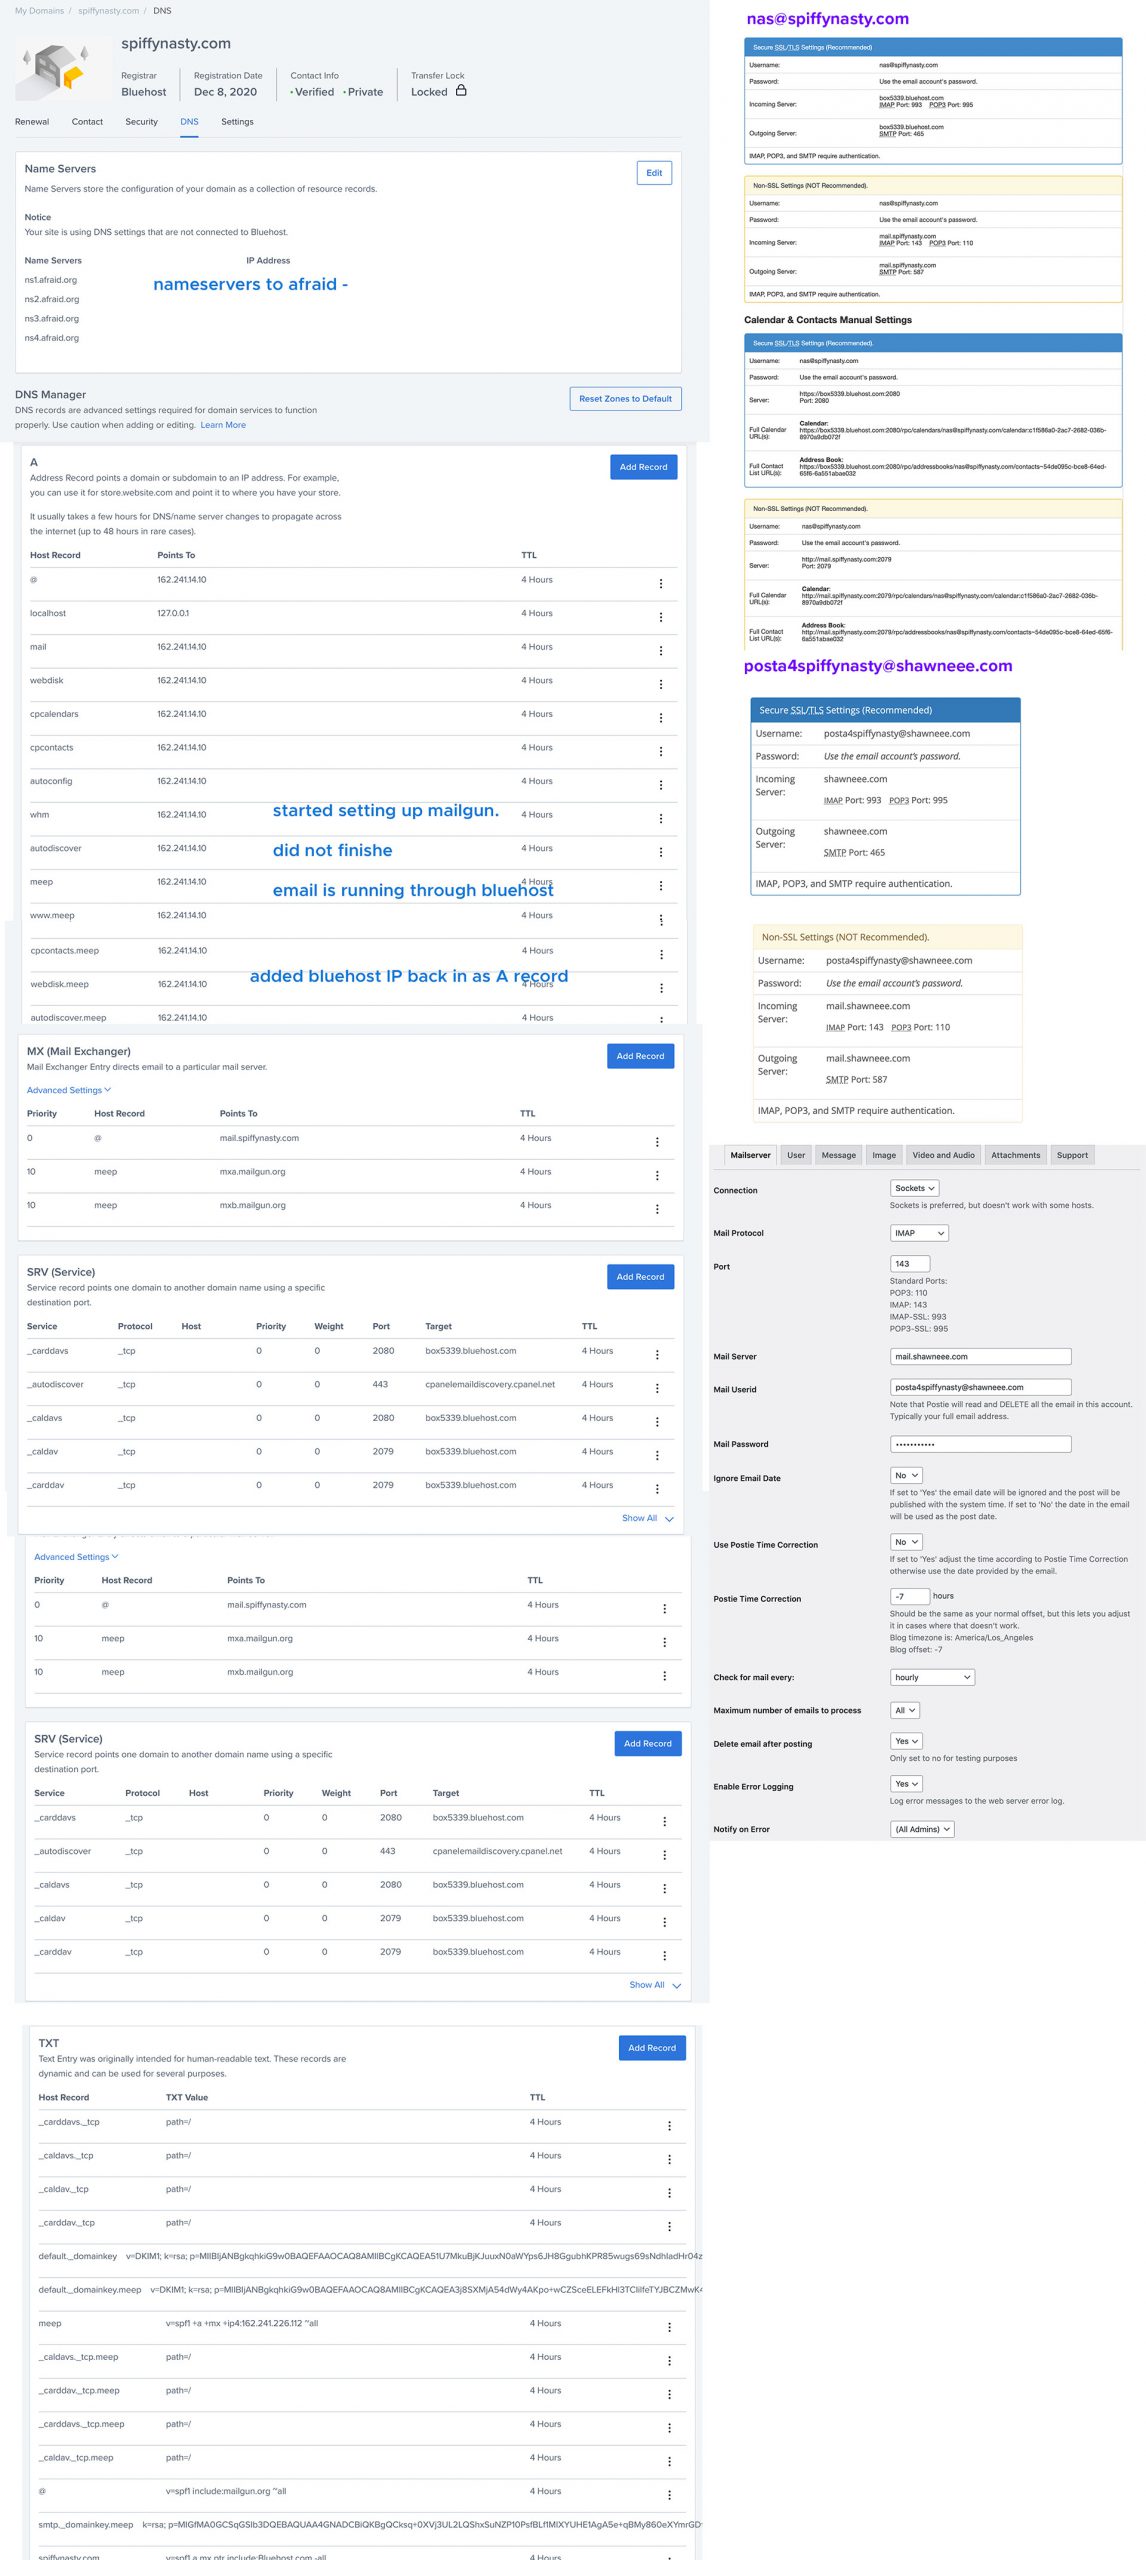Click the Postie Time Correction hours field

(910, 1596)
